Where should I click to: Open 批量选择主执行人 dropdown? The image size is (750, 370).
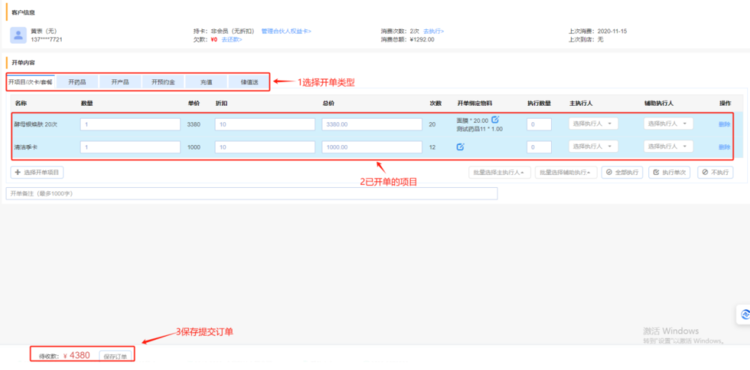tap(499, 173)
